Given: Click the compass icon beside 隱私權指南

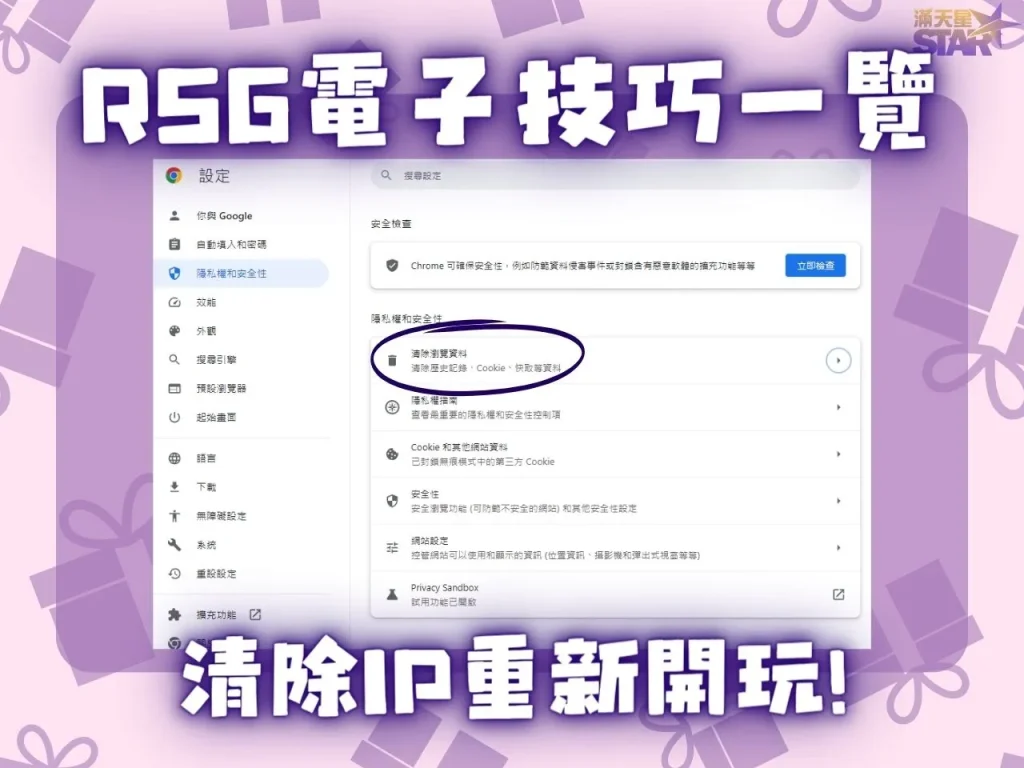Looking at the screenshot, I should pos(390,407).
